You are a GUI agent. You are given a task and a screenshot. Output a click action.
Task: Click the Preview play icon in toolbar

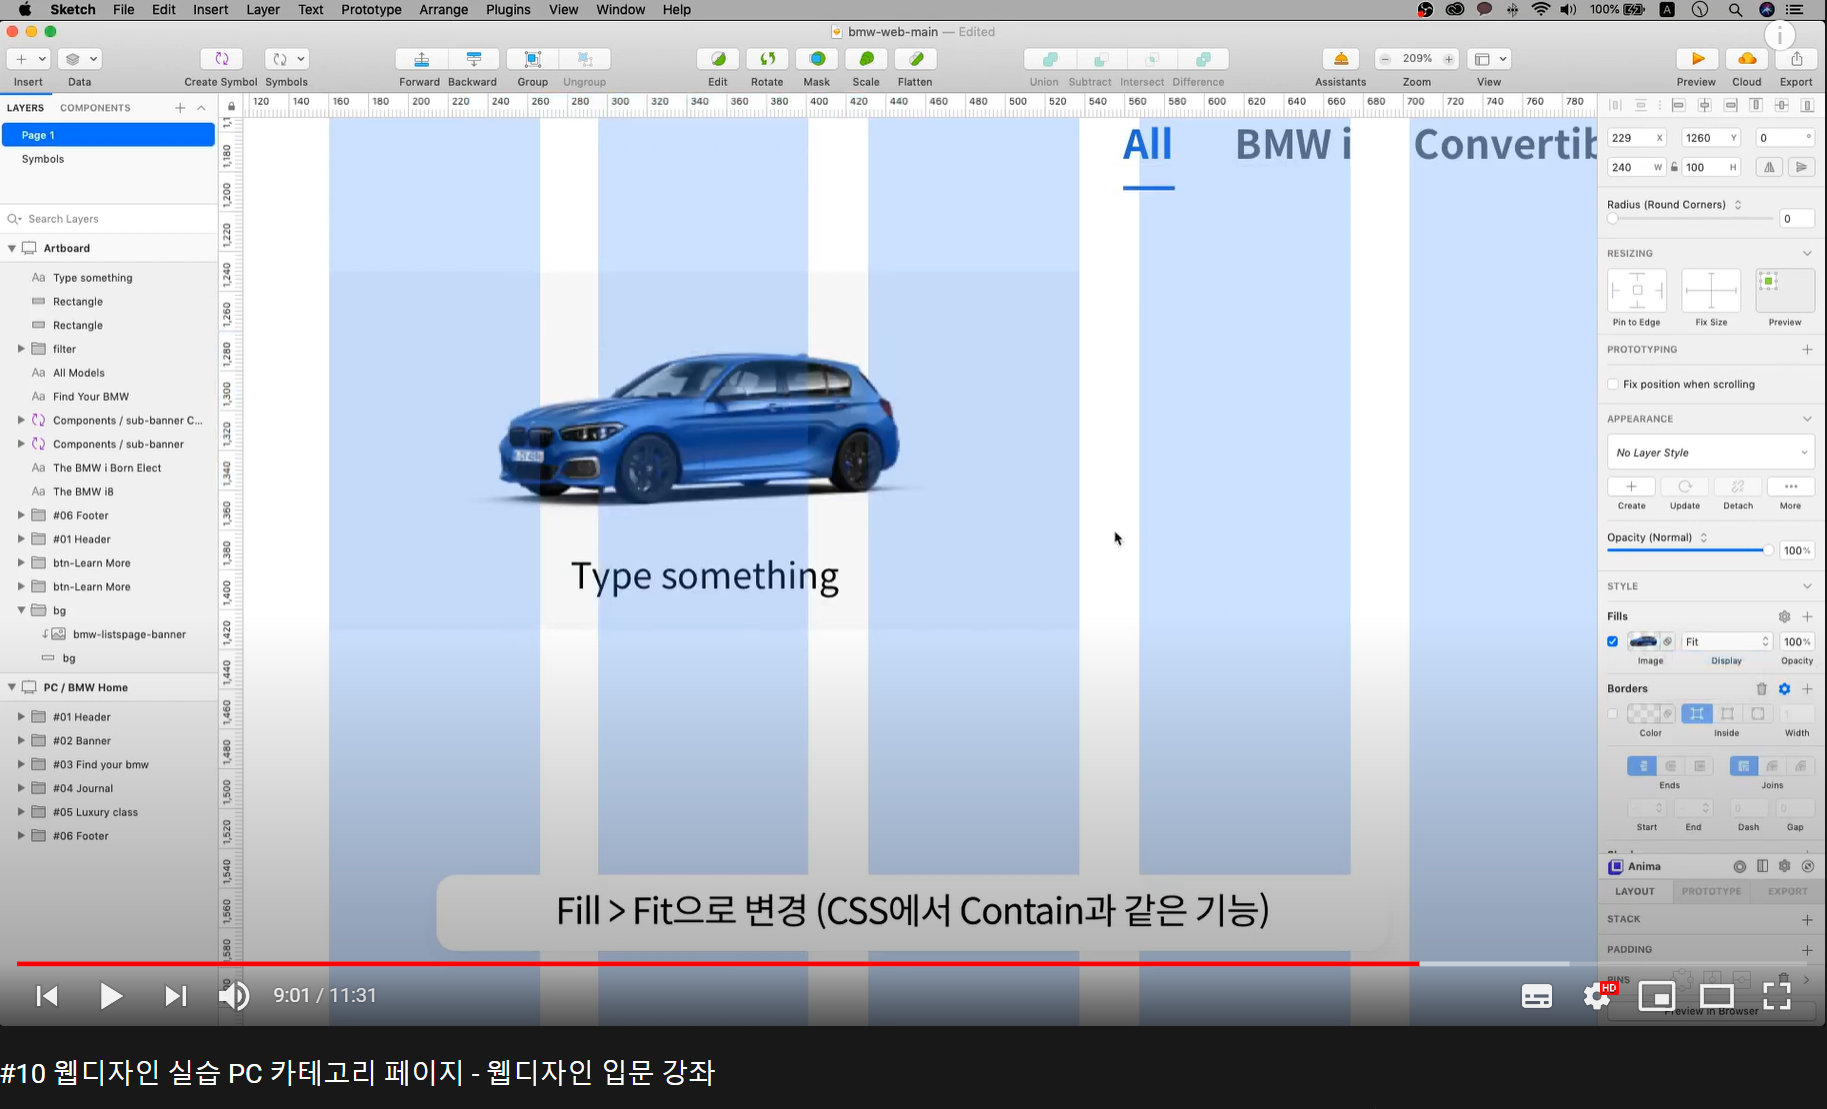pyautogui.click(x=1697, y=59)
